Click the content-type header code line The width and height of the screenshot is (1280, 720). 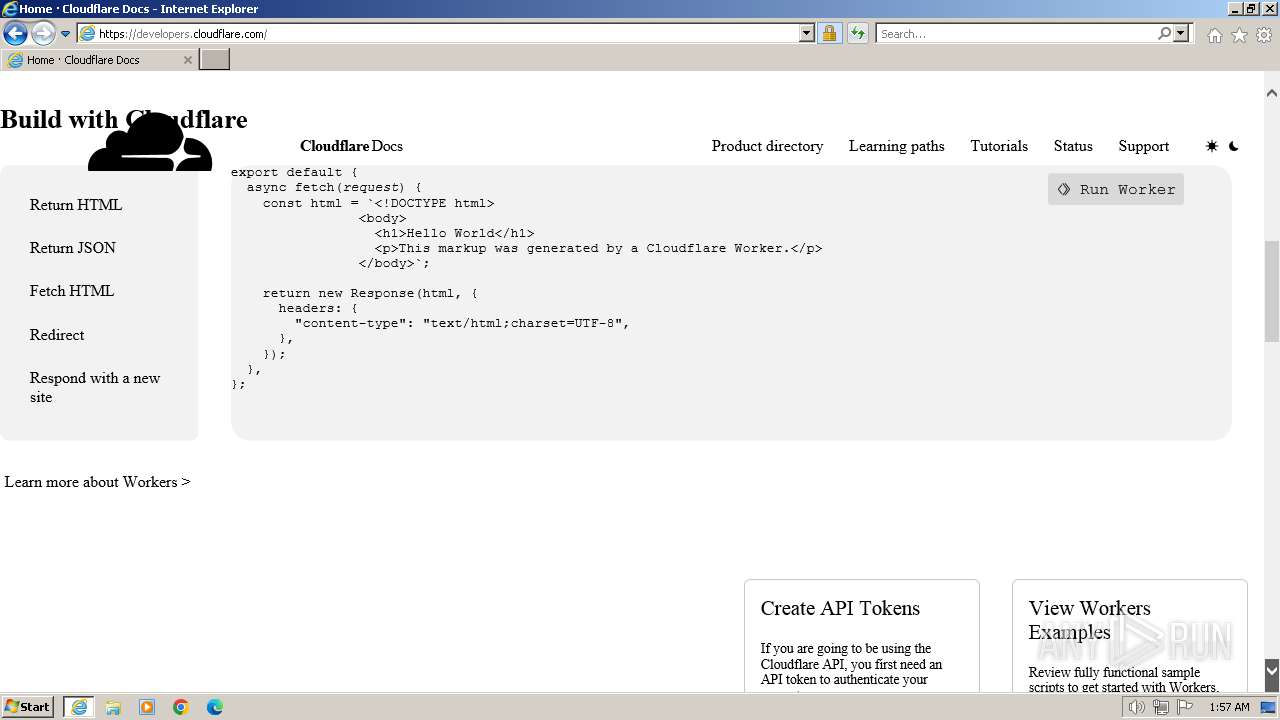(x=462, y=323)
